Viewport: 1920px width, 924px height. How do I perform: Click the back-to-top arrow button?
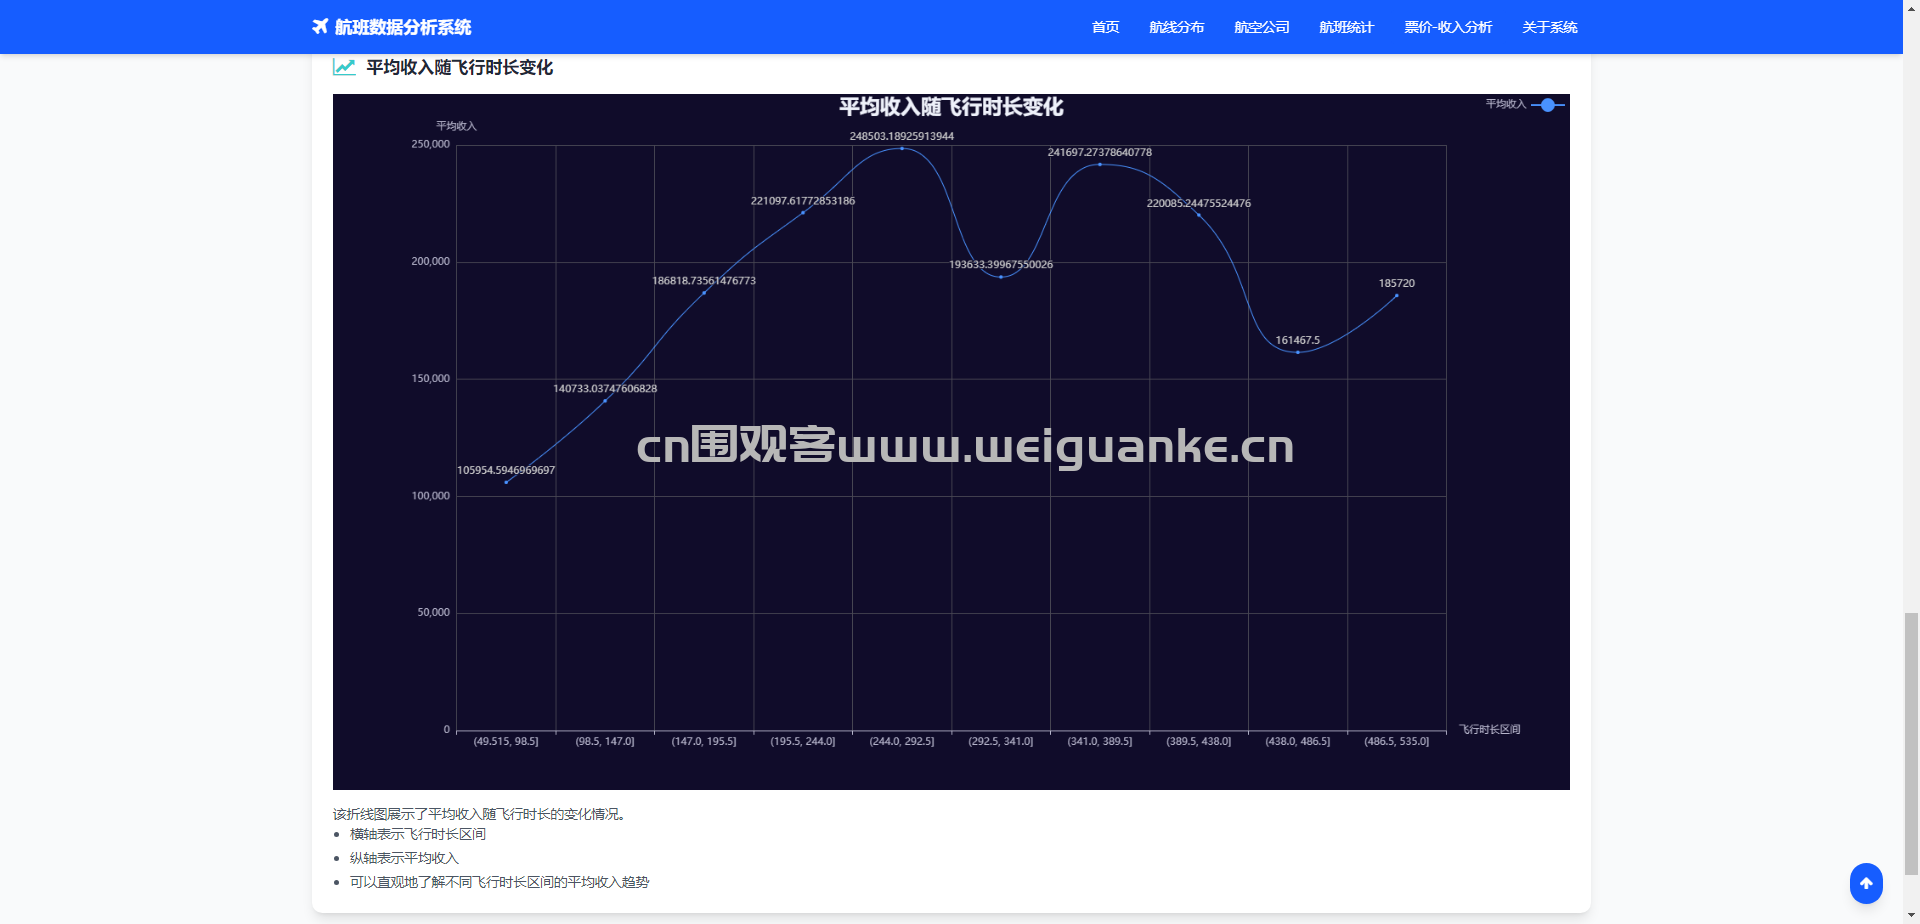point(1866,883)
